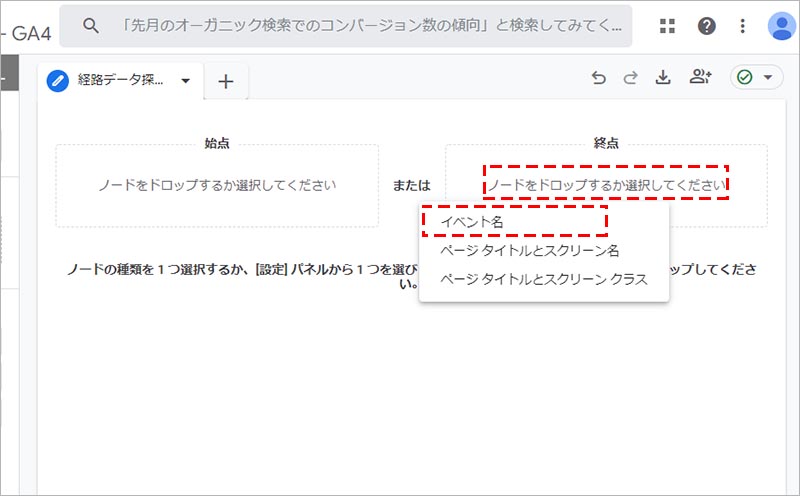The width and height of the screenshot is (800, 496).
Task: Open the help question mark icon
Action: (707, 26)
